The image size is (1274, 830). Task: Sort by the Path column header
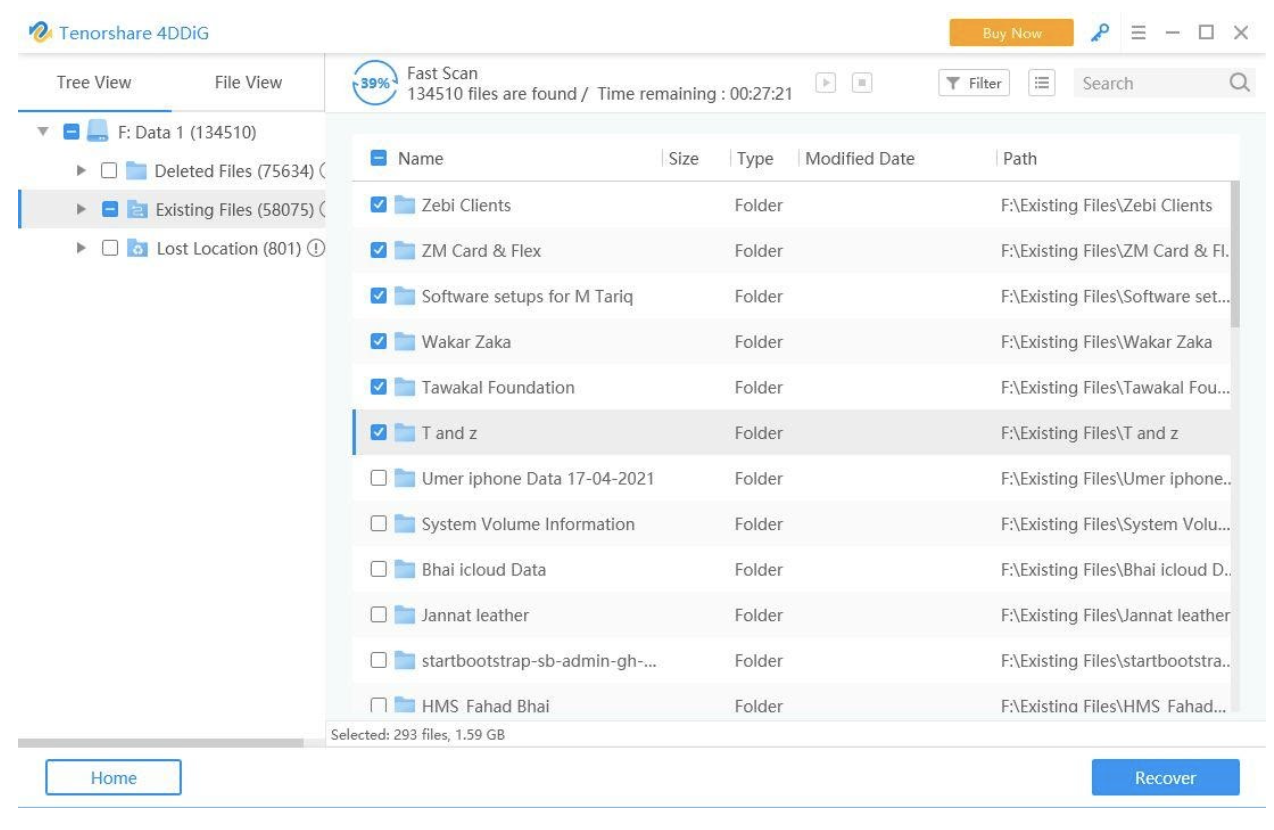1020,158
